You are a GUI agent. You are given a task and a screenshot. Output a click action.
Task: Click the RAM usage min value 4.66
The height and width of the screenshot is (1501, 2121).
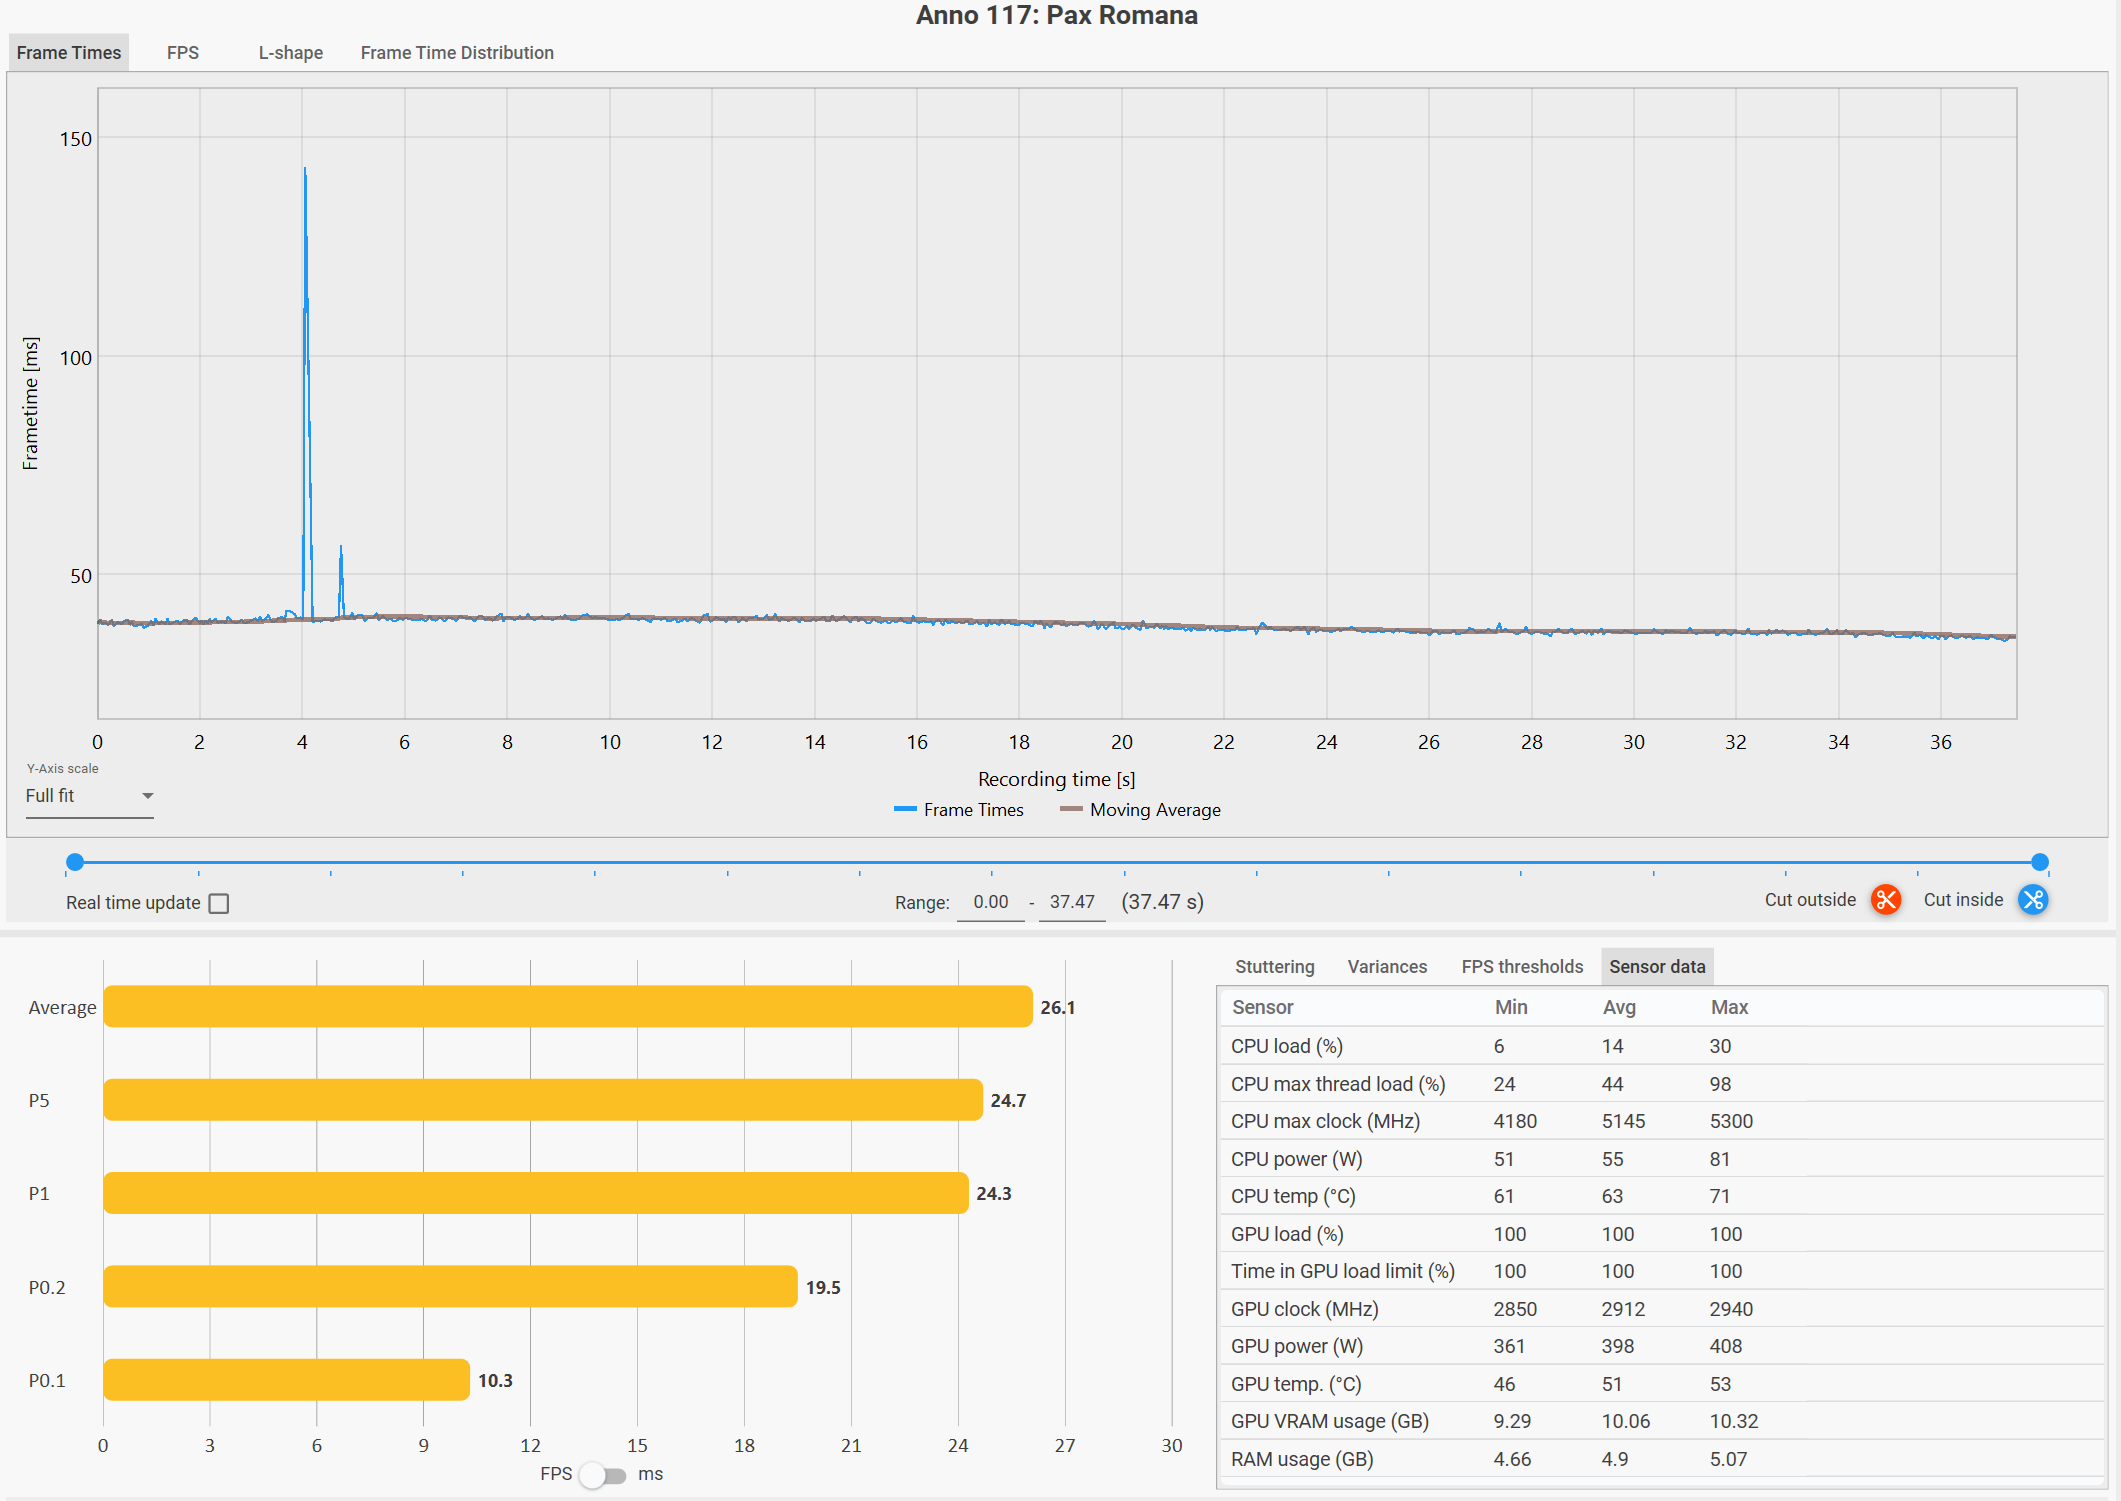pos(1512,1459)
